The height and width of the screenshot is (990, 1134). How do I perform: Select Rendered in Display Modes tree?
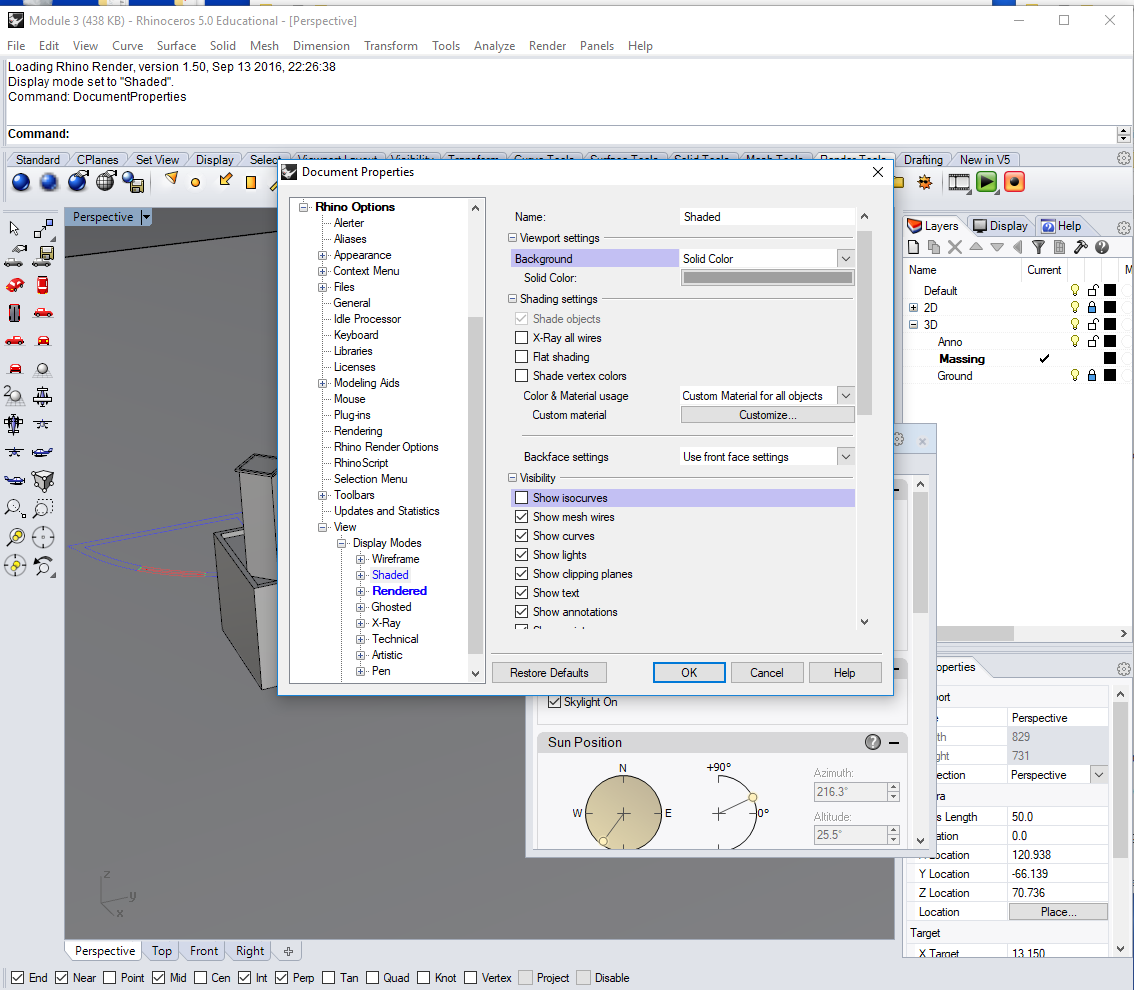click(399, 591)
